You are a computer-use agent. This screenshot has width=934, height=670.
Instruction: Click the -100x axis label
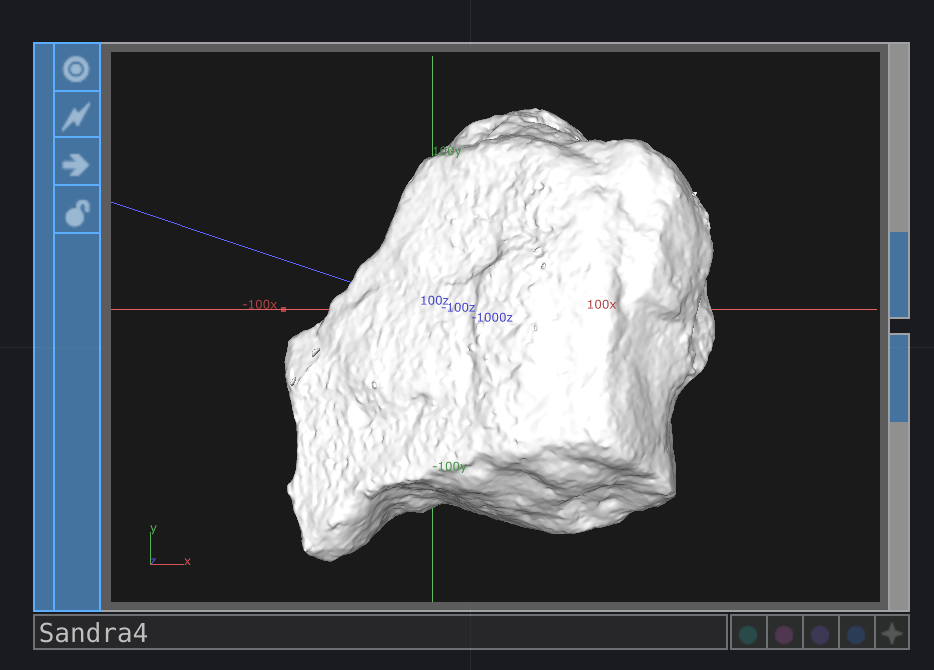click(258, 304)
